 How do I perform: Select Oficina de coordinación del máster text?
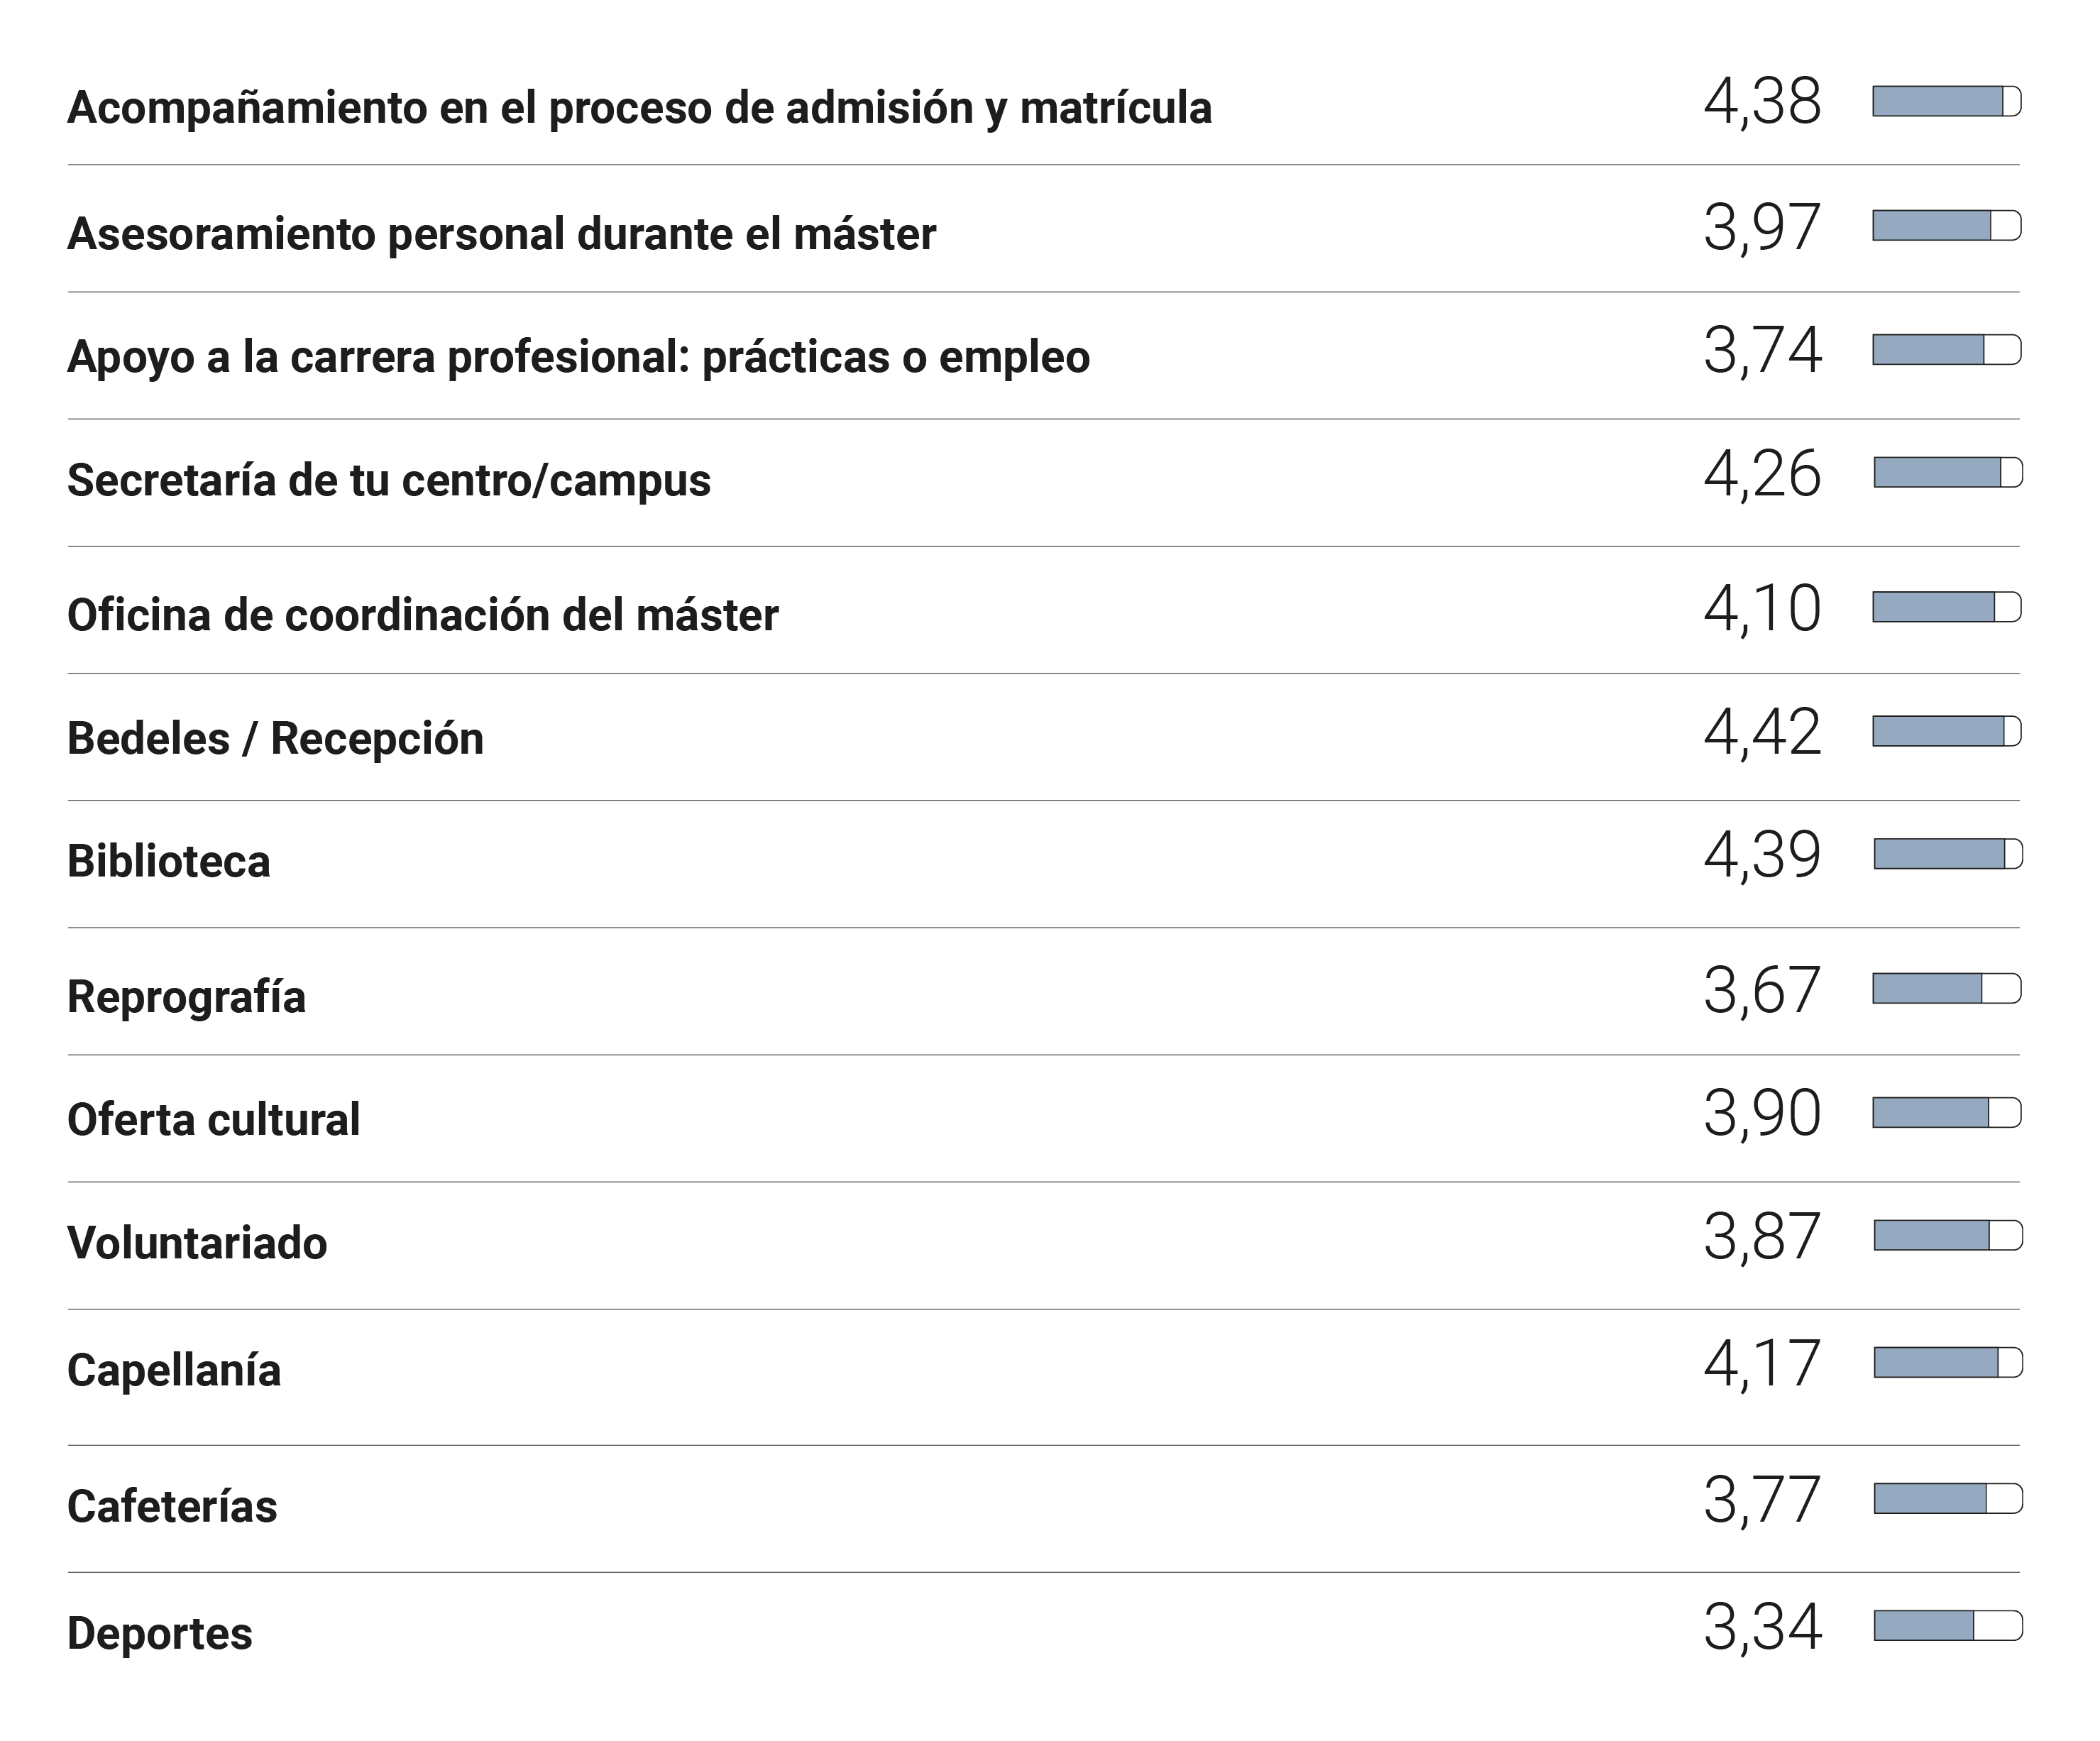pos(422,615)
